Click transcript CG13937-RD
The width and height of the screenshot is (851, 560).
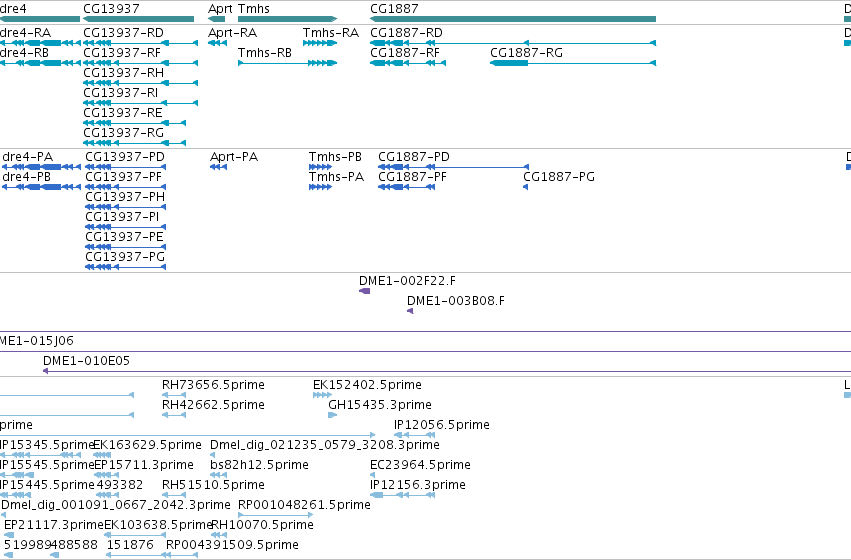click(x=141, y=43)
